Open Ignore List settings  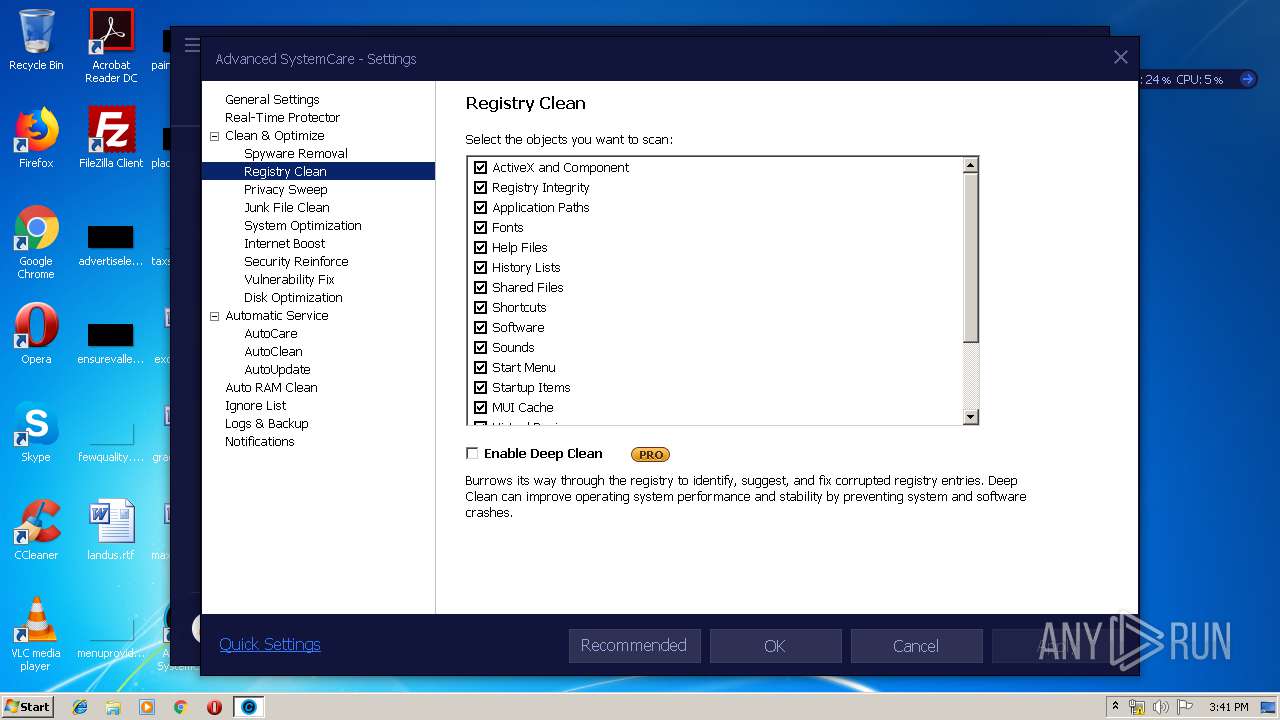pos(256,405)
